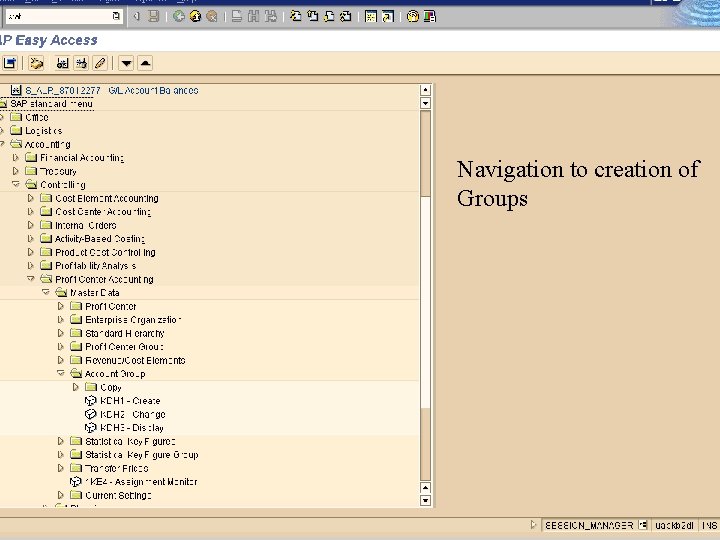Select the Office folder

pos(37,117)
